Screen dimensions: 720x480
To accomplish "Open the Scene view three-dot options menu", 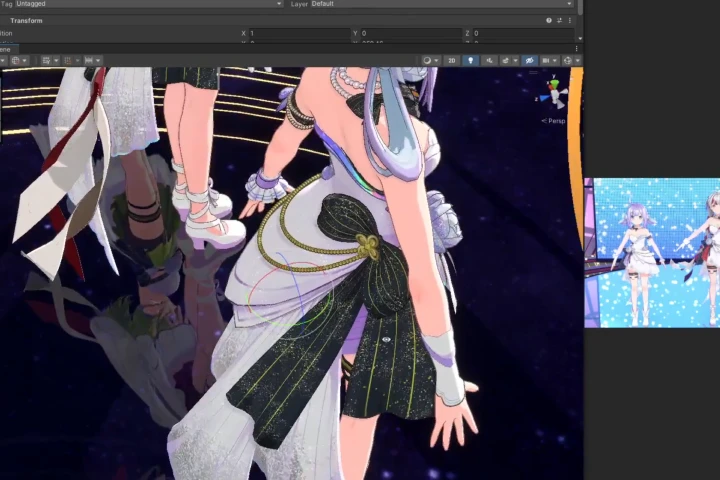I will tap(577, 49).
